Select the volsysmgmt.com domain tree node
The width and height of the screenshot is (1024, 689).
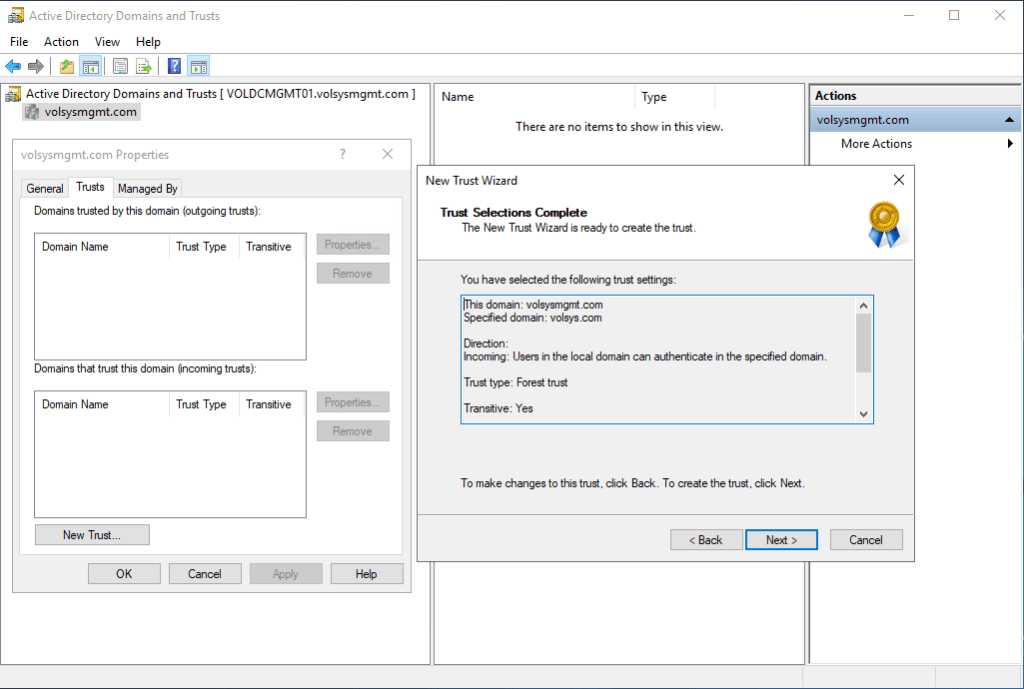[90, 112]
